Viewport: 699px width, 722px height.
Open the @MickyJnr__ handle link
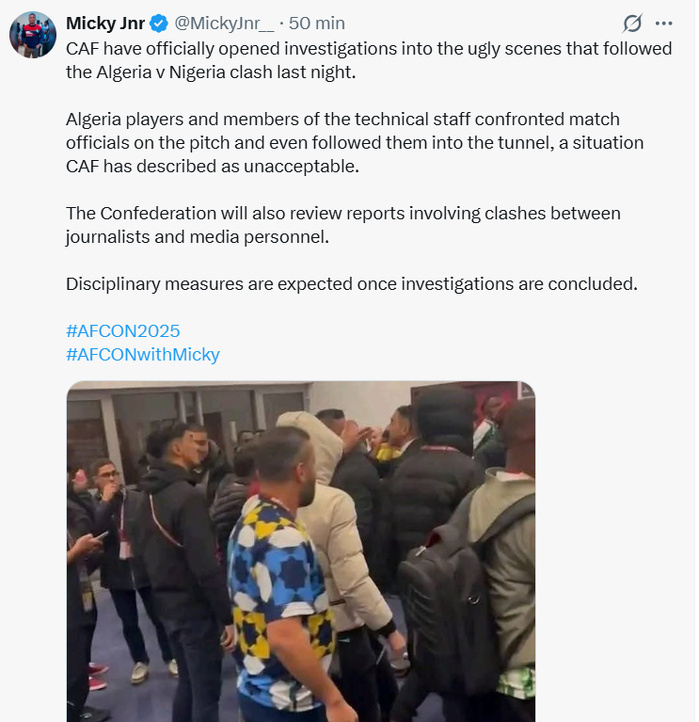tap(223, 23)
